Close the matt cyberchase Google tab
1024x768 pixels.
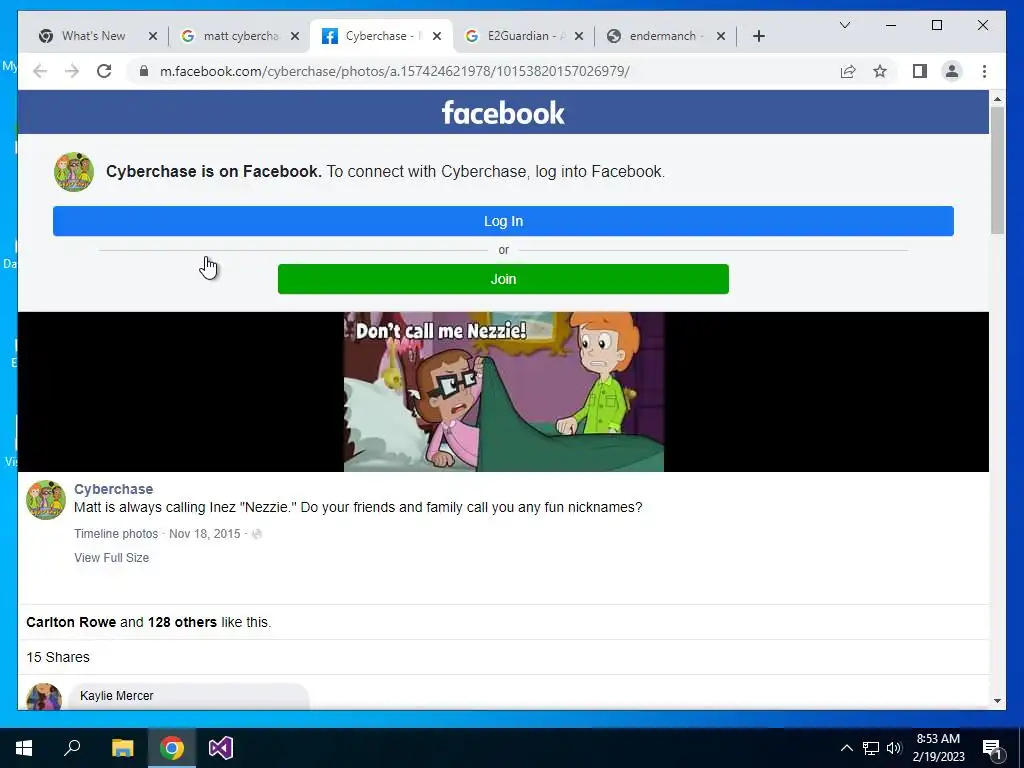[x=295, y=36]
